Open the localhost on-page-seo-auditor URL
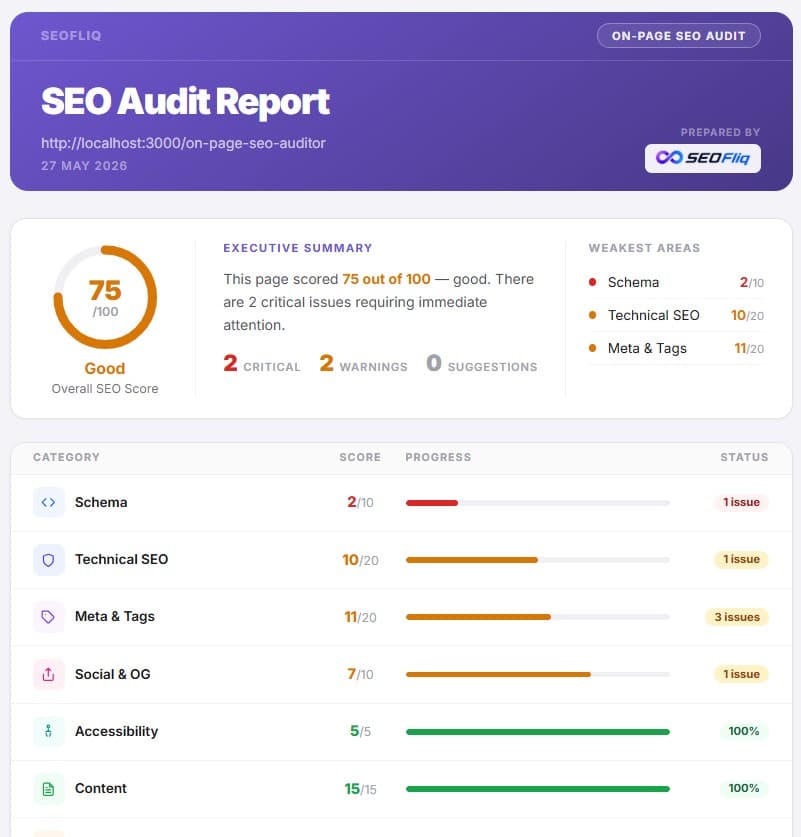This screenshot has width=801, height=837. (x=183, y=144)
